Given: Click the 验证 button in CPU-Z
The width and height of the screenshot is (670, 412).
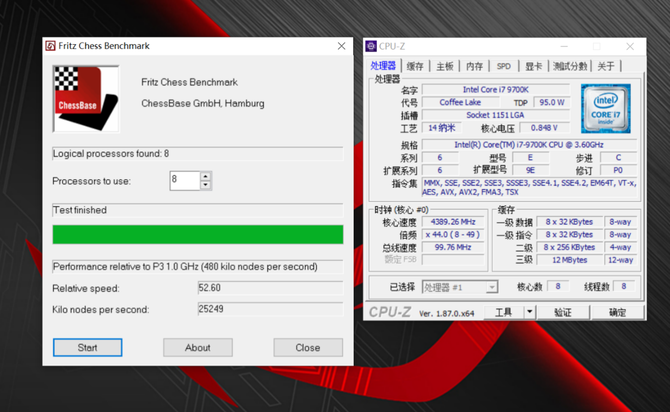Looking at the screenshot, I should [563, 312].
